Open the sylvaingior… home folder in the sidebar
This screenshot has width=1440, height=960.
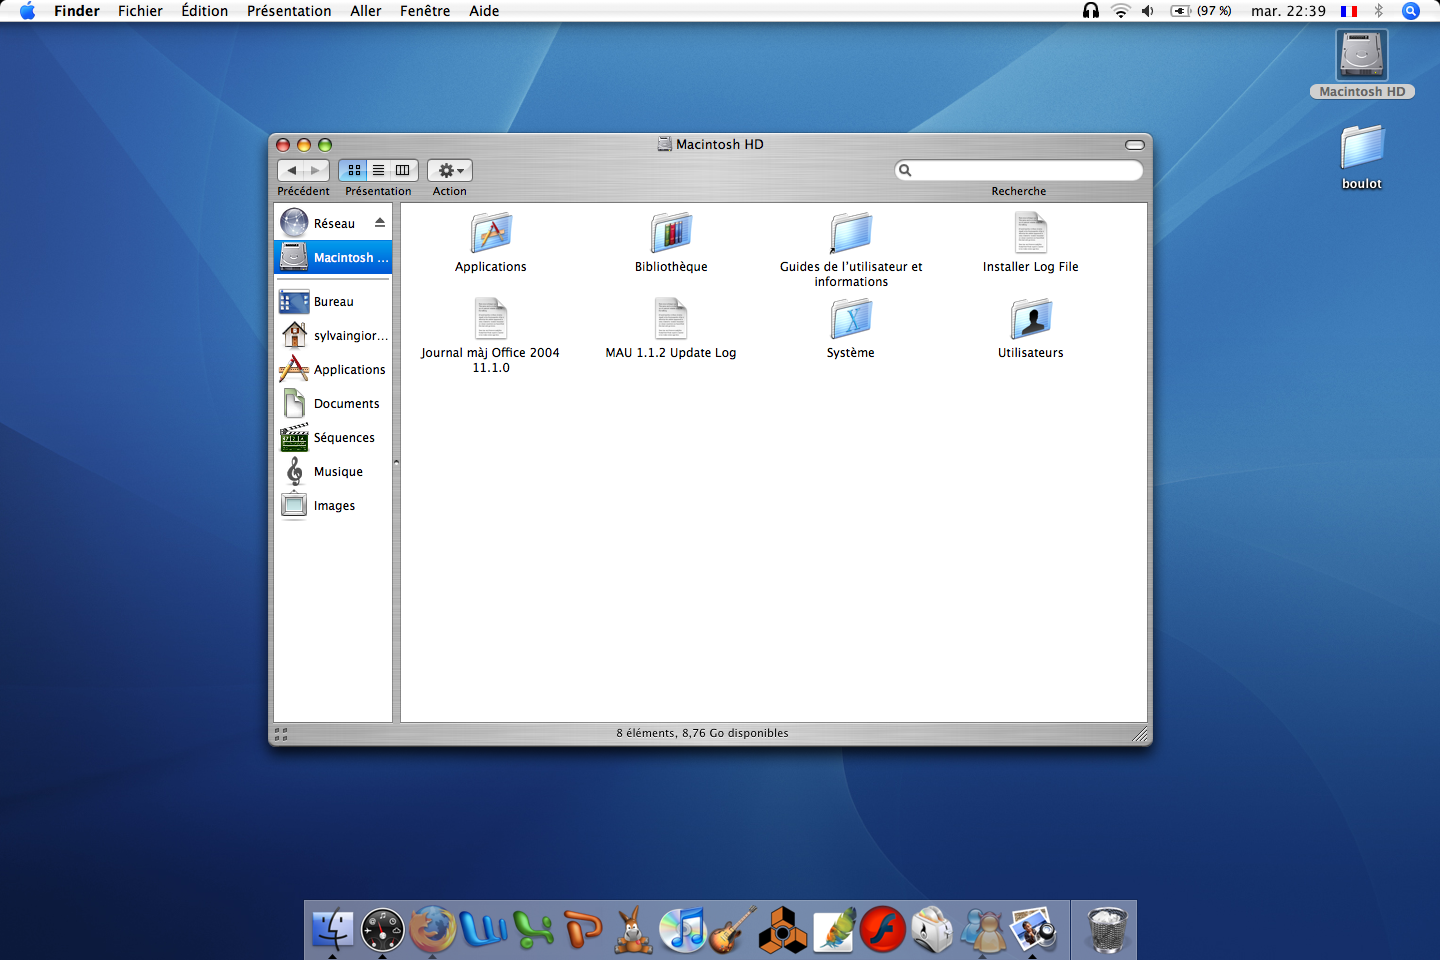point(333,335)
